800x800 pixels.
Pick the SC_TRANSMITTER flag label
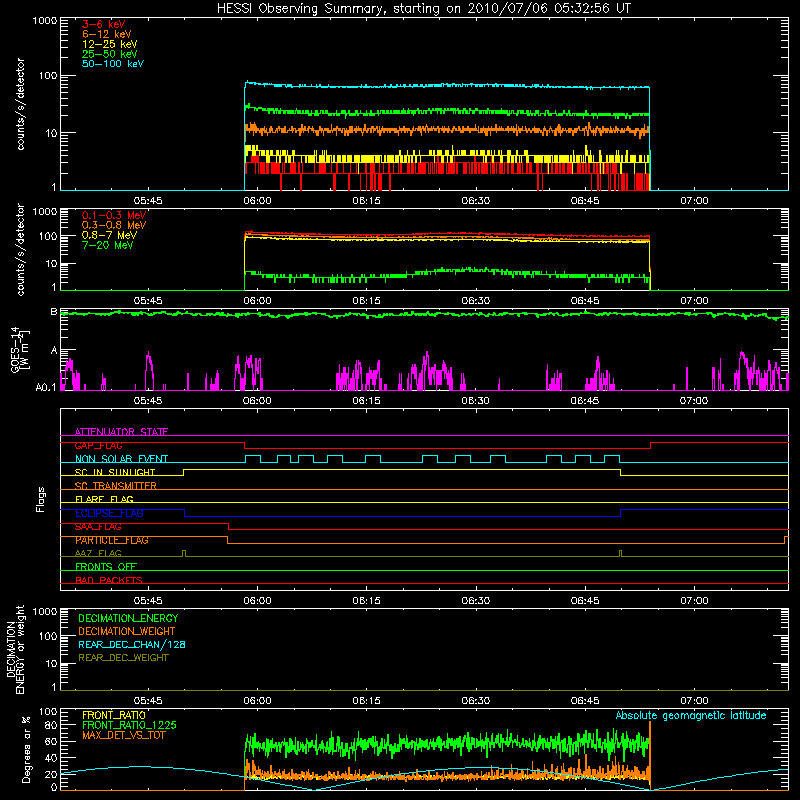click(x=116, y=486)
